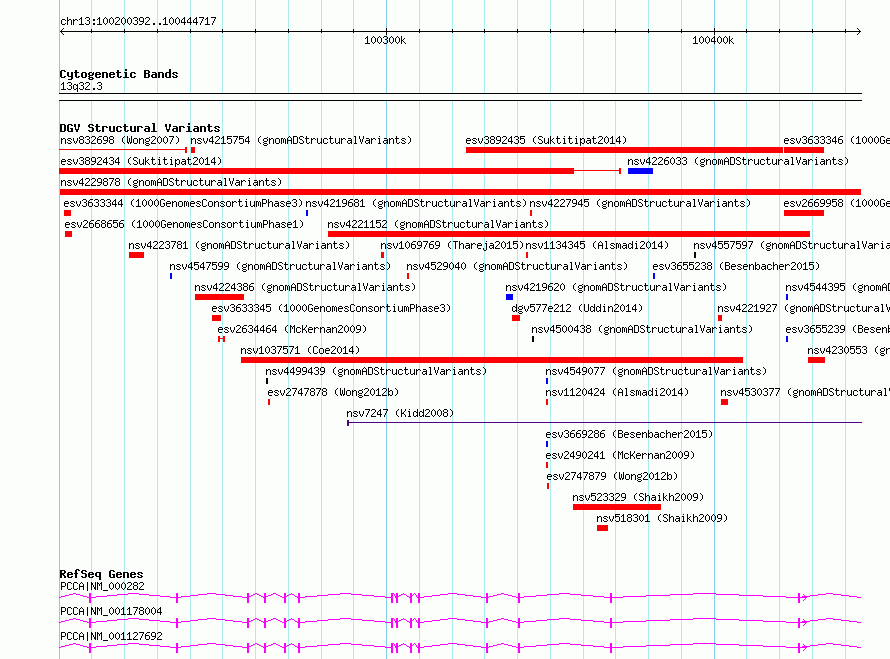Click nsv1120424 (Alsmadi2014) label
The image size is (890, 659).
point(617,392)
